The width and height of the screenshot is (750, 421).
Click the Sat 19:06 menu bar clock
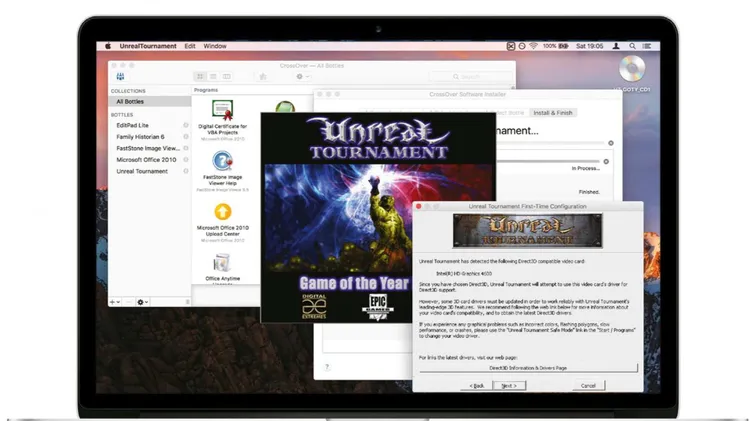point(589,46)
